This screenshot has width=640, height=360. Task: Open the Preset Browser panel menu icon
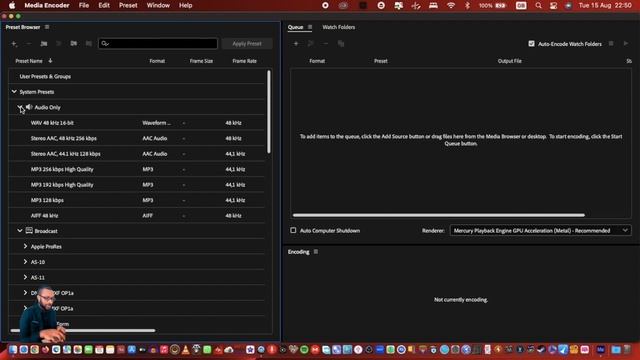point(47,27)
